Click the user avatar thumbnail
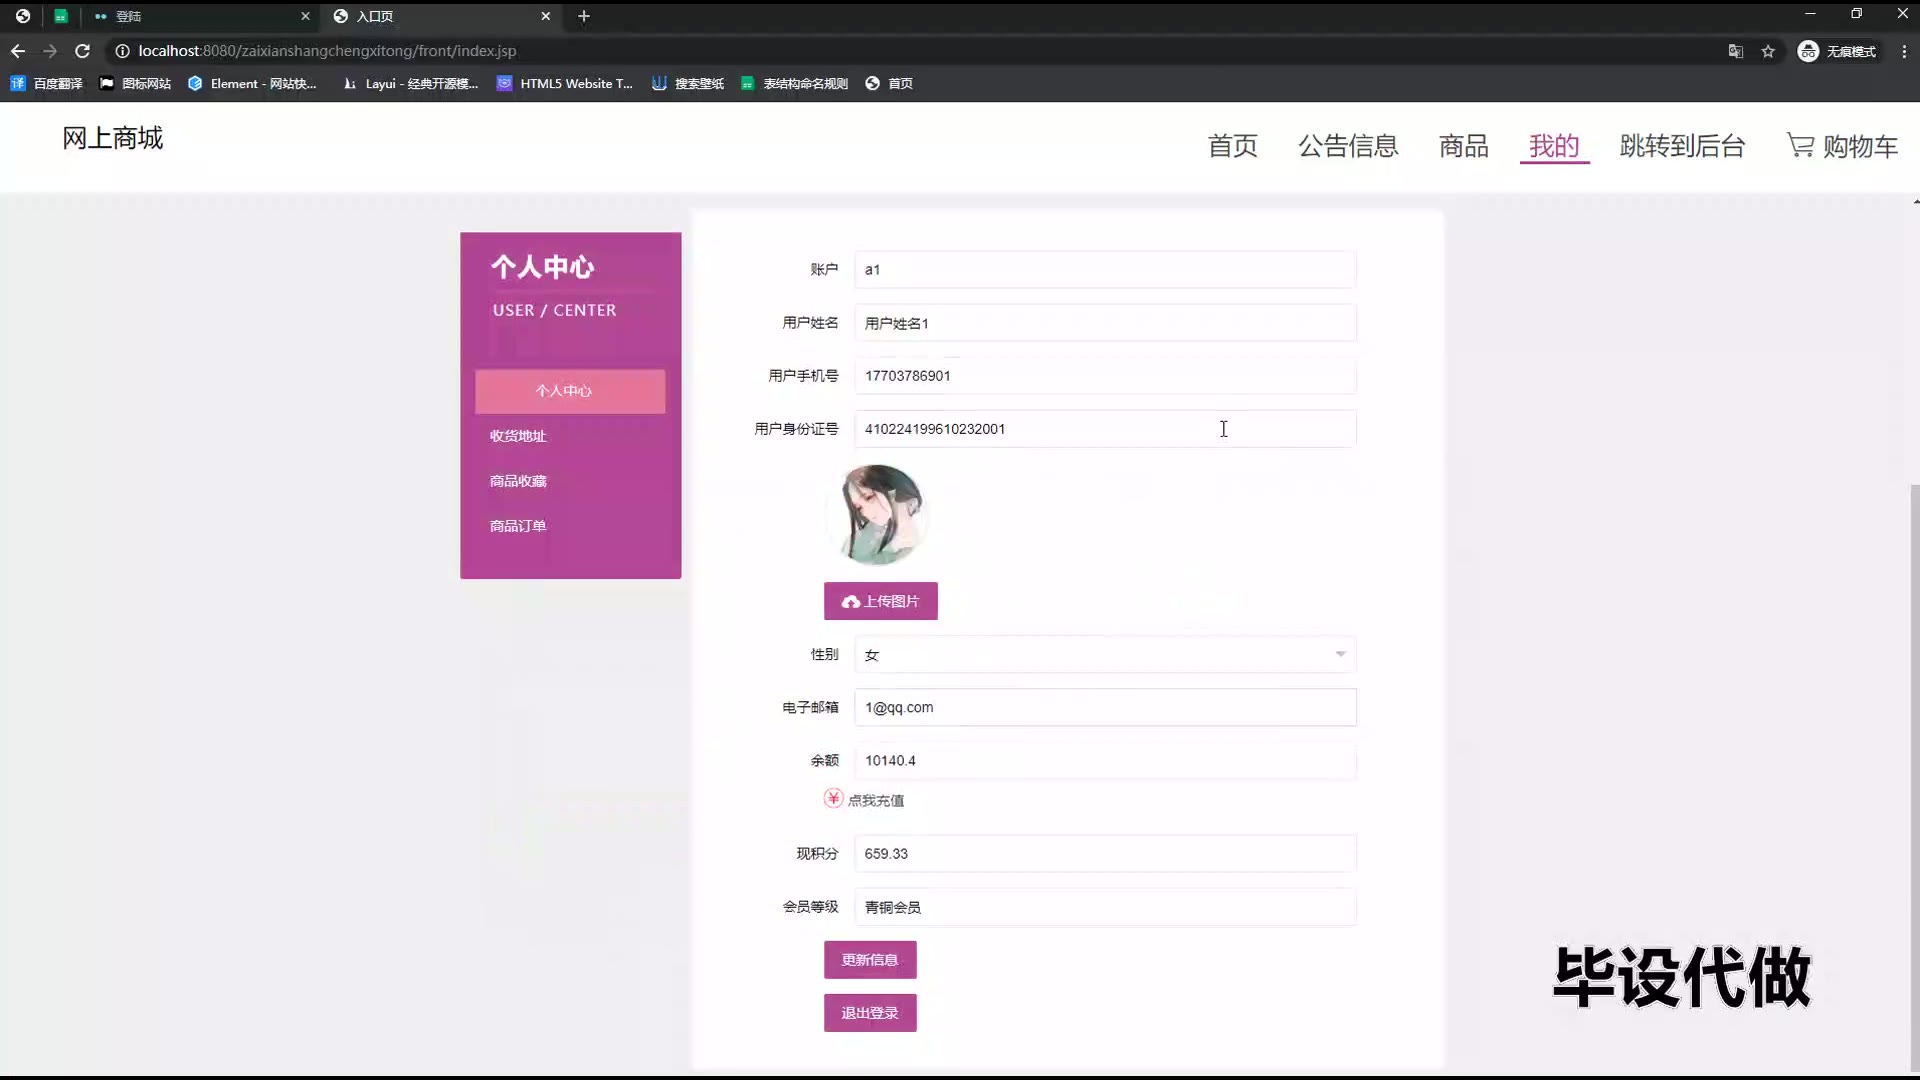Image resolution: width=1920 pixels, height=1080 pixels. tap(878, 515)
